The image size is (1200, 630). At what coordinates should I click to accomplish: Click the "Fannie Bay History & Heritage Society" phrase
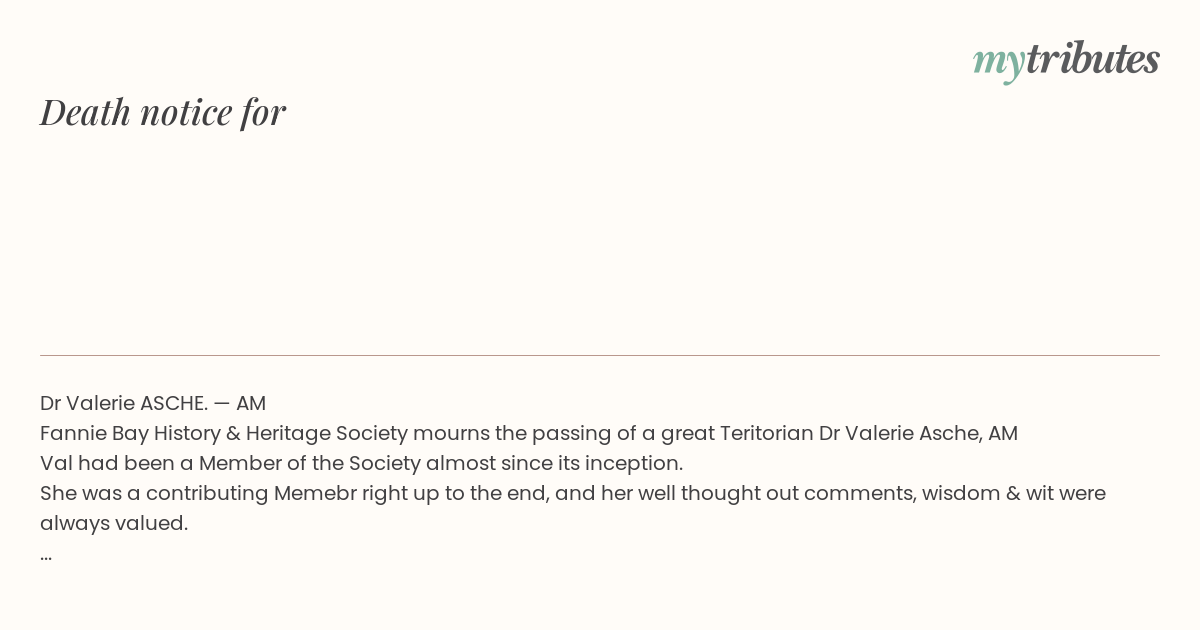(x=224, y=433)
